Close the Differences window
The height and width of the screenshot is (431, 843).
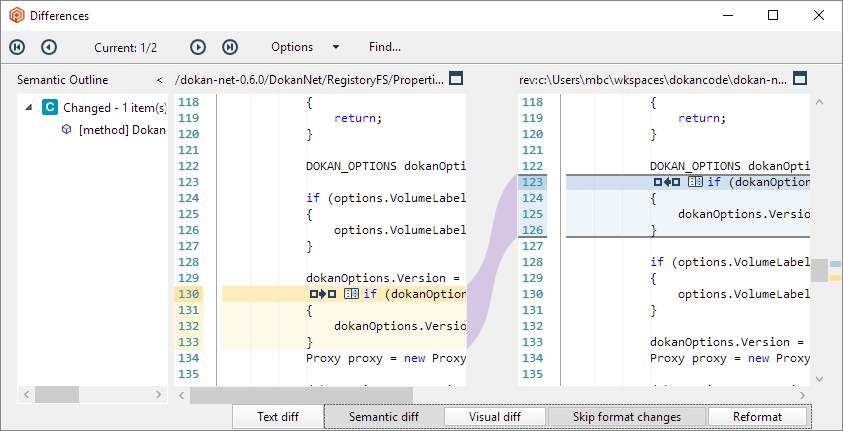819,16
